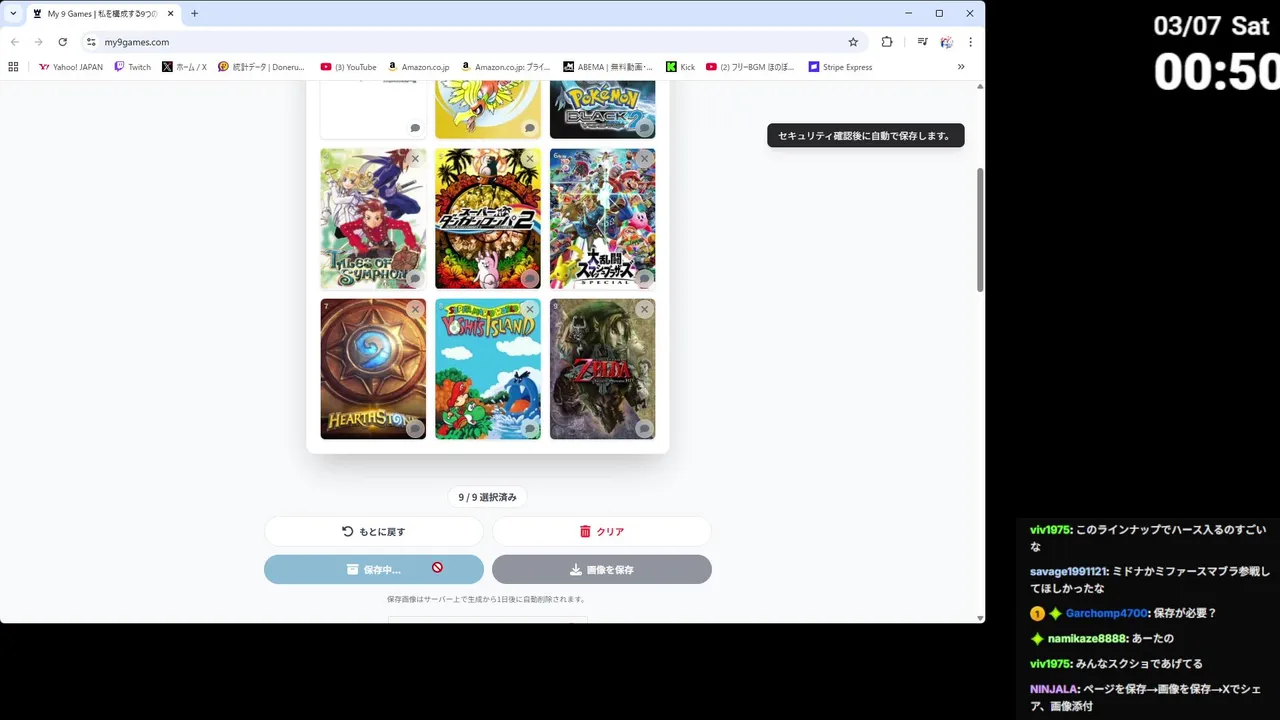
Task: Open comment bubble on Smash Bros Special
Action: coord(645,278)
